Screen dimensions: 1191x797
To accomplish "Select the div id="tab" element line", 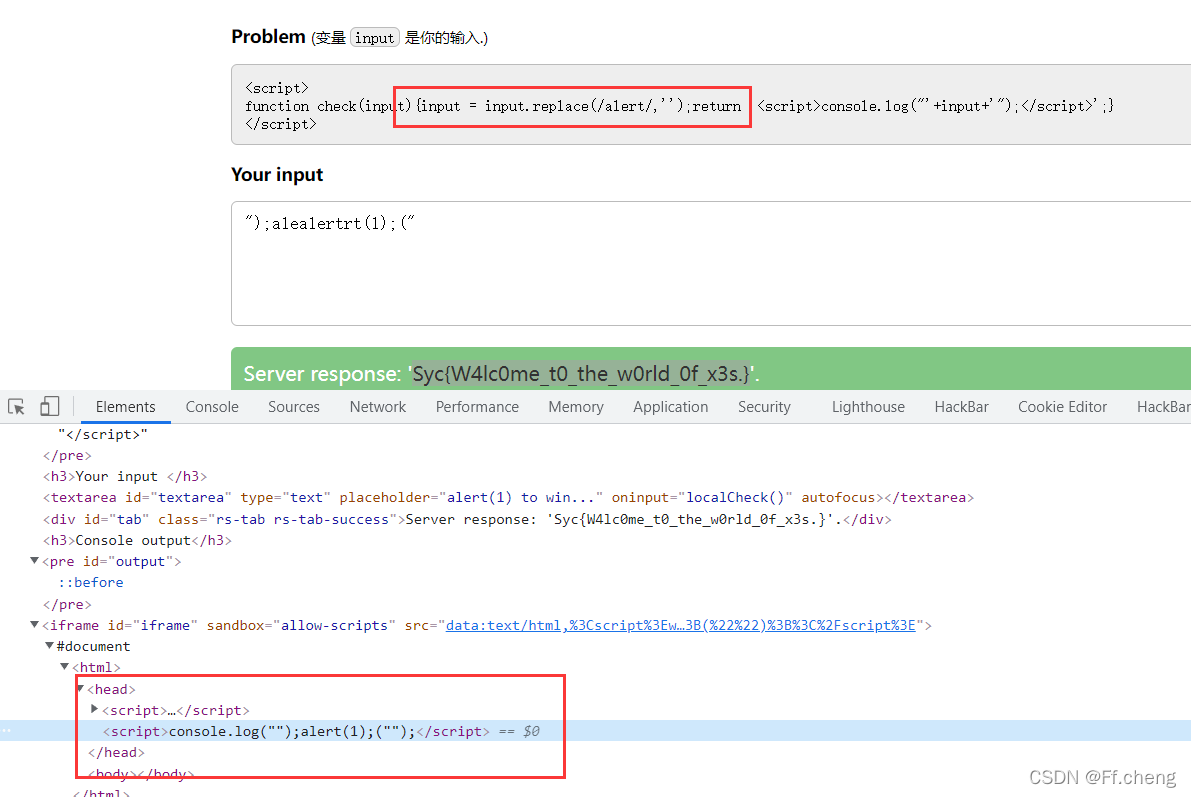I will pos(467,520).
